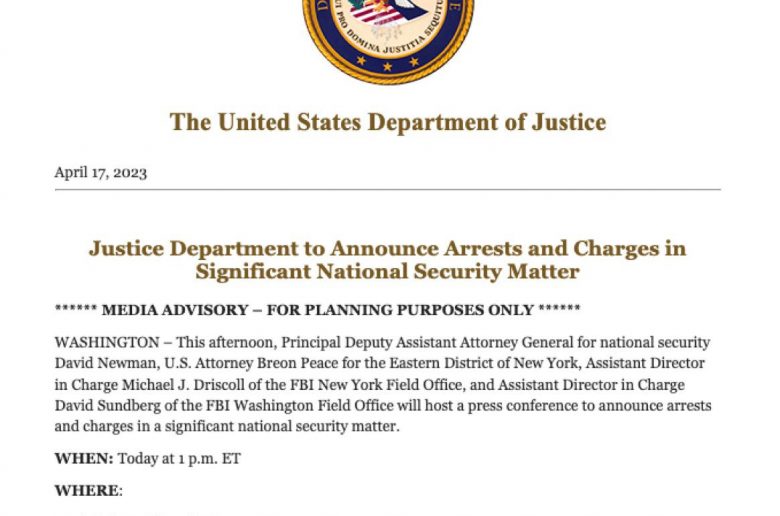Click the horizontal divider below the date
The height and width of the screenshot is (516, 780).
point(388,189)
